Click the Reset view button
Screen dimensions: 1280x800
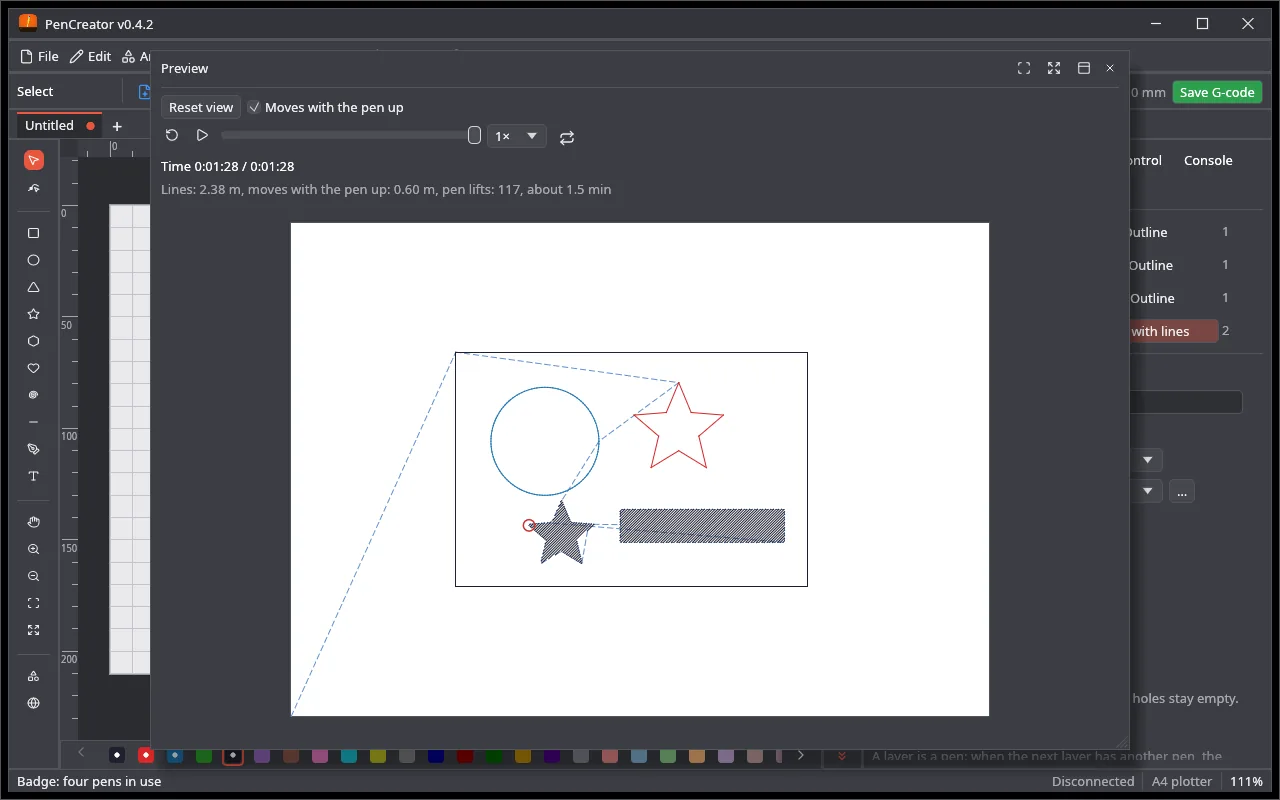coord(201,107)
